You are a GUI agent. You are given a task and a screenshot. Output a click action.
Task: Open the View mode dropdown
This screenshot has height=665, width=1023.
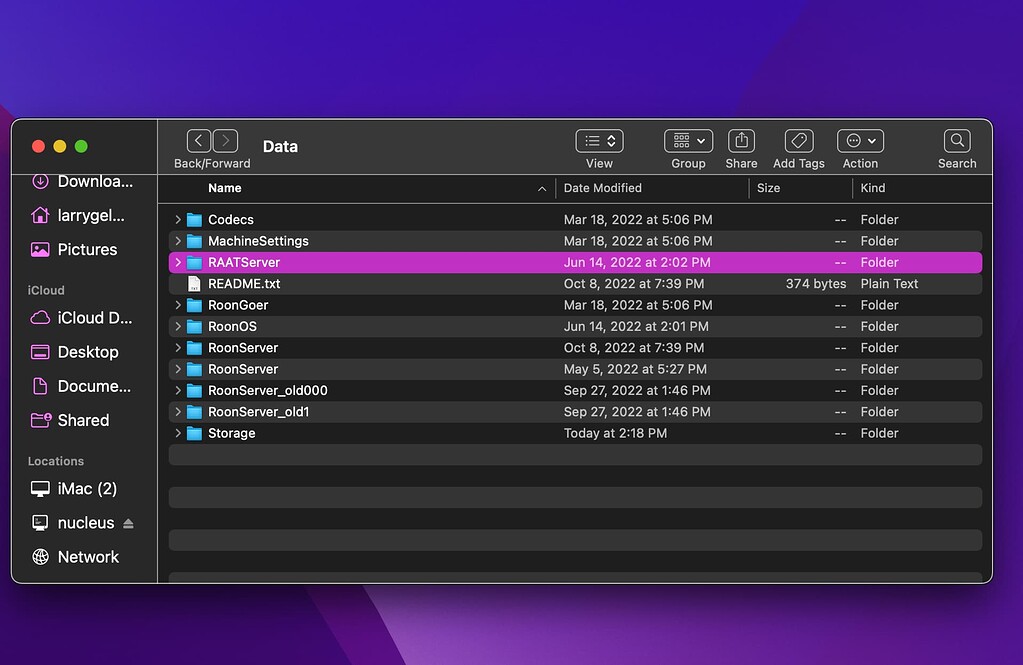[x=599, y=140]
